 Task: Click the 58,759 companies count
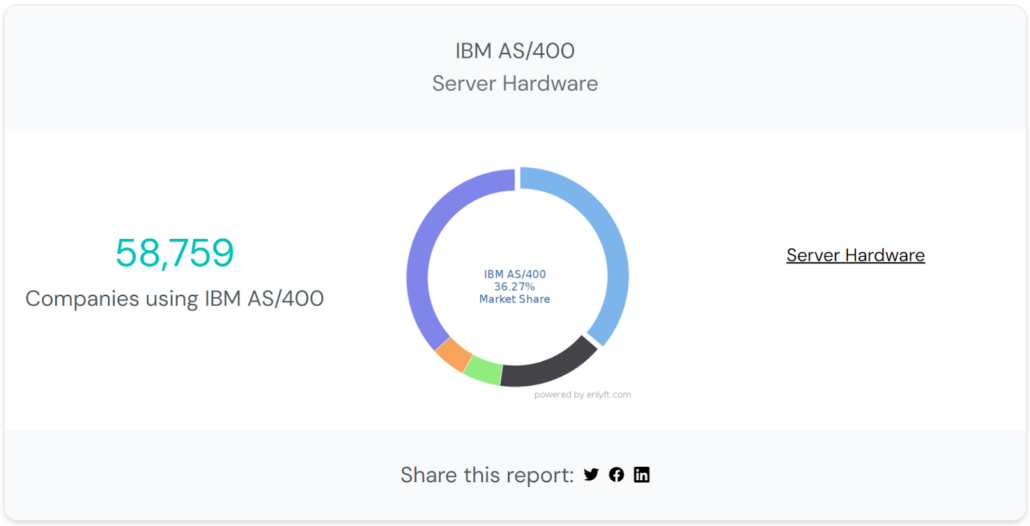click(x=175, y=253)
